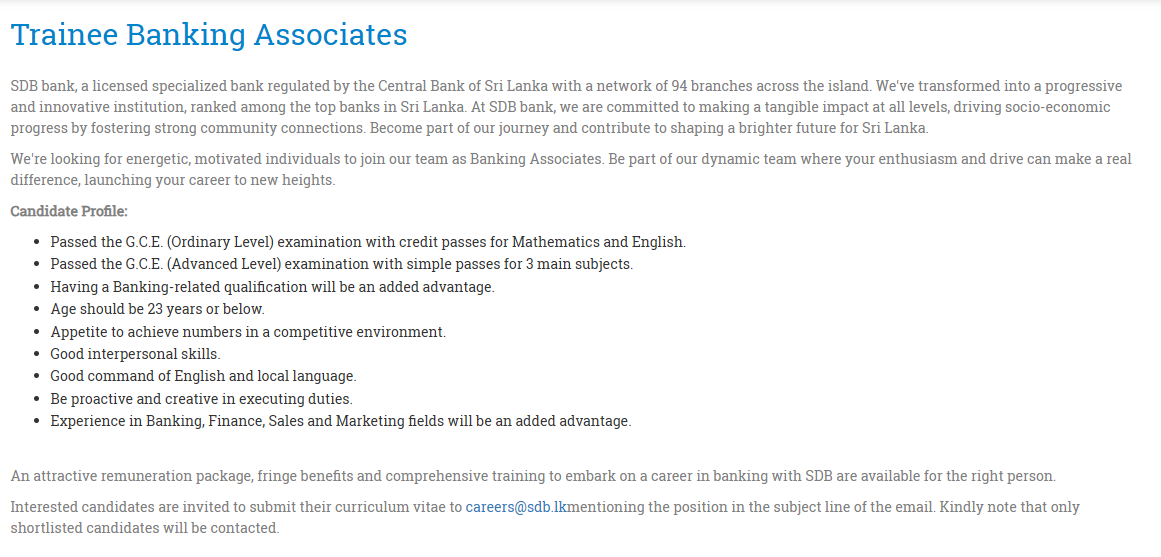Click the 'Experience in Banking, Finance' bullet
The image size is (1161, 557).
tap(341, 421)
